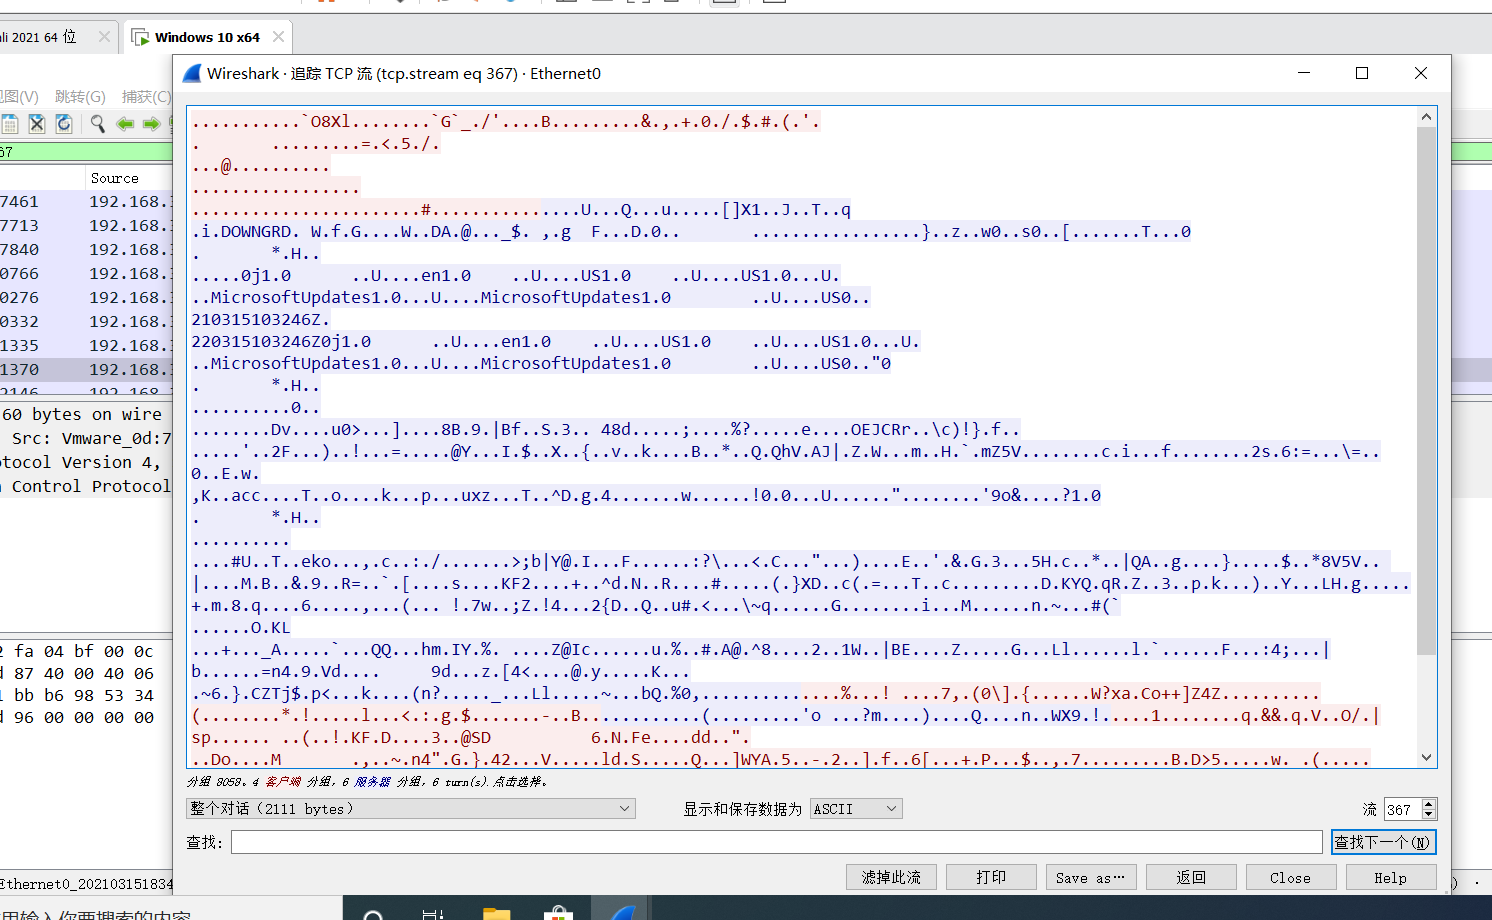Viewport: 1492px width, 920px height.
Task: Open the 跳转(G) menu
Action: pyautogui.click(x=80, y=96)
